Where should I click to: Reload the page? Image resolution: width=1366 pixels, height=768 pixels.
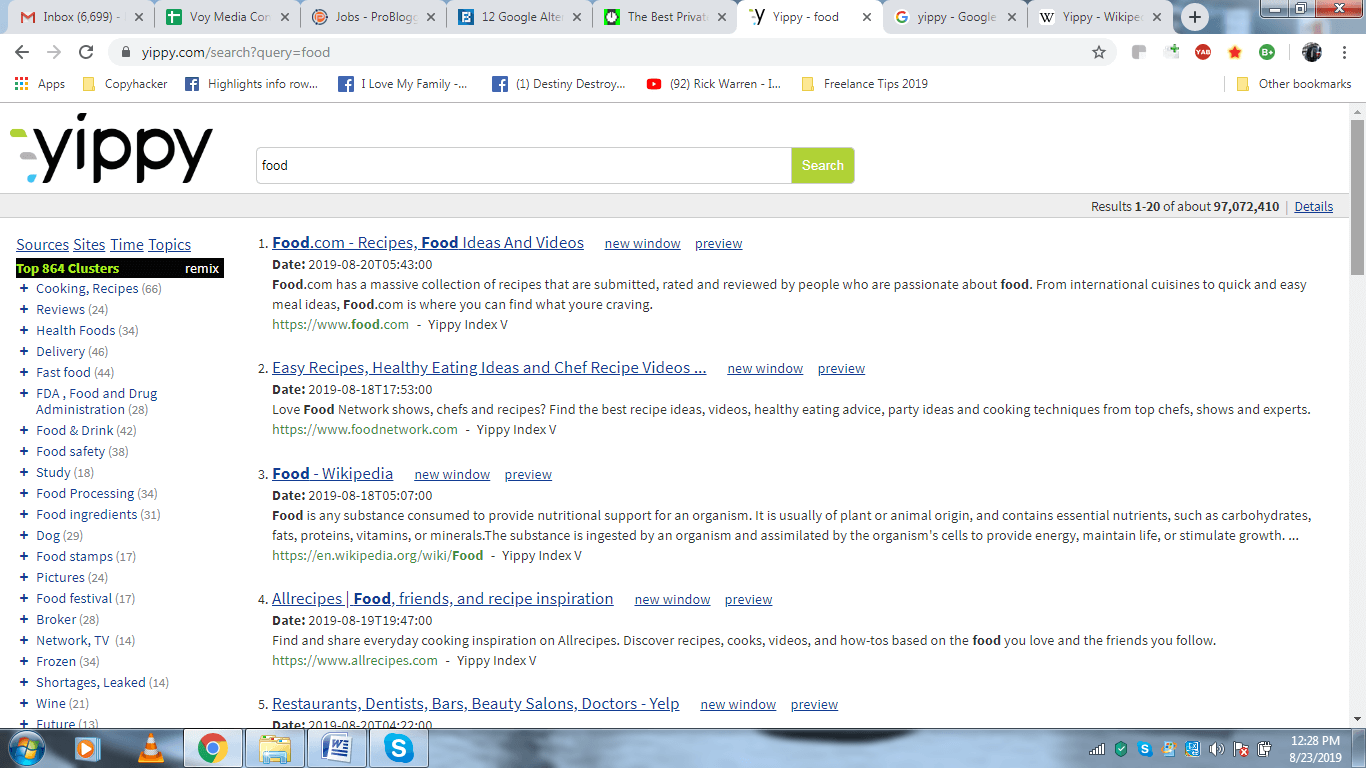[x=86, y=52]
